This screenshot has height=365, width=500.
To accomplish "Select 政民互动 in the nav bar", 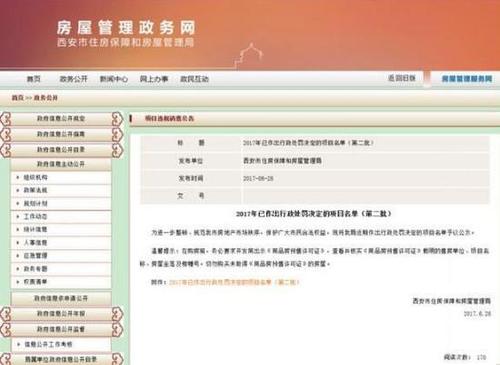I will pyautogui.click(x=194, y=79).
